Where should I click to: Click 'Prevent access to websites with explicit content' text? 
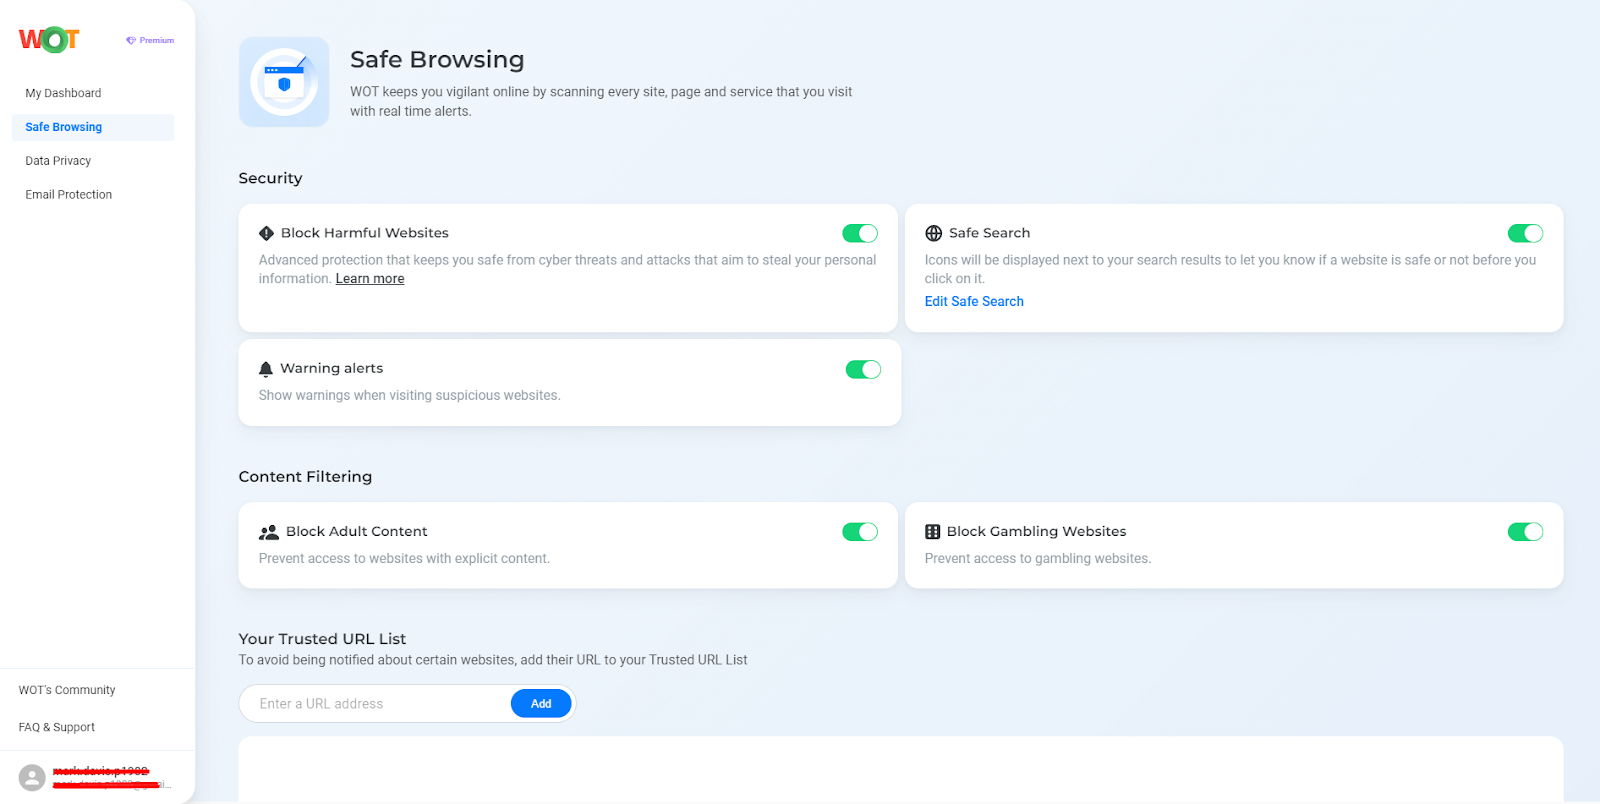(404, 558)
